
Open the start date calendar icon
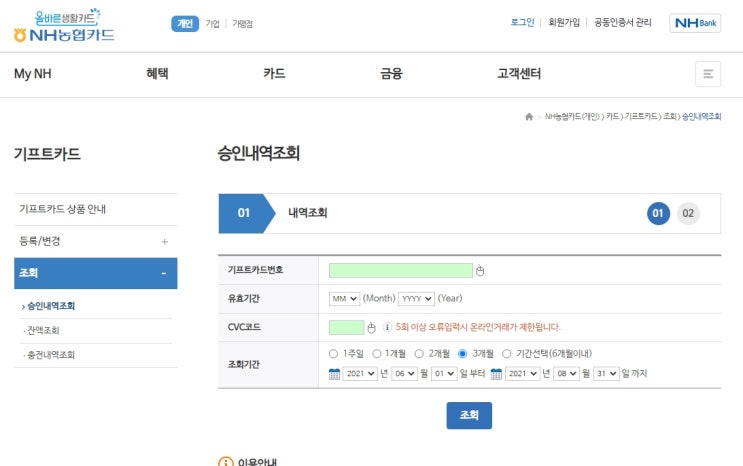(335, 374)
